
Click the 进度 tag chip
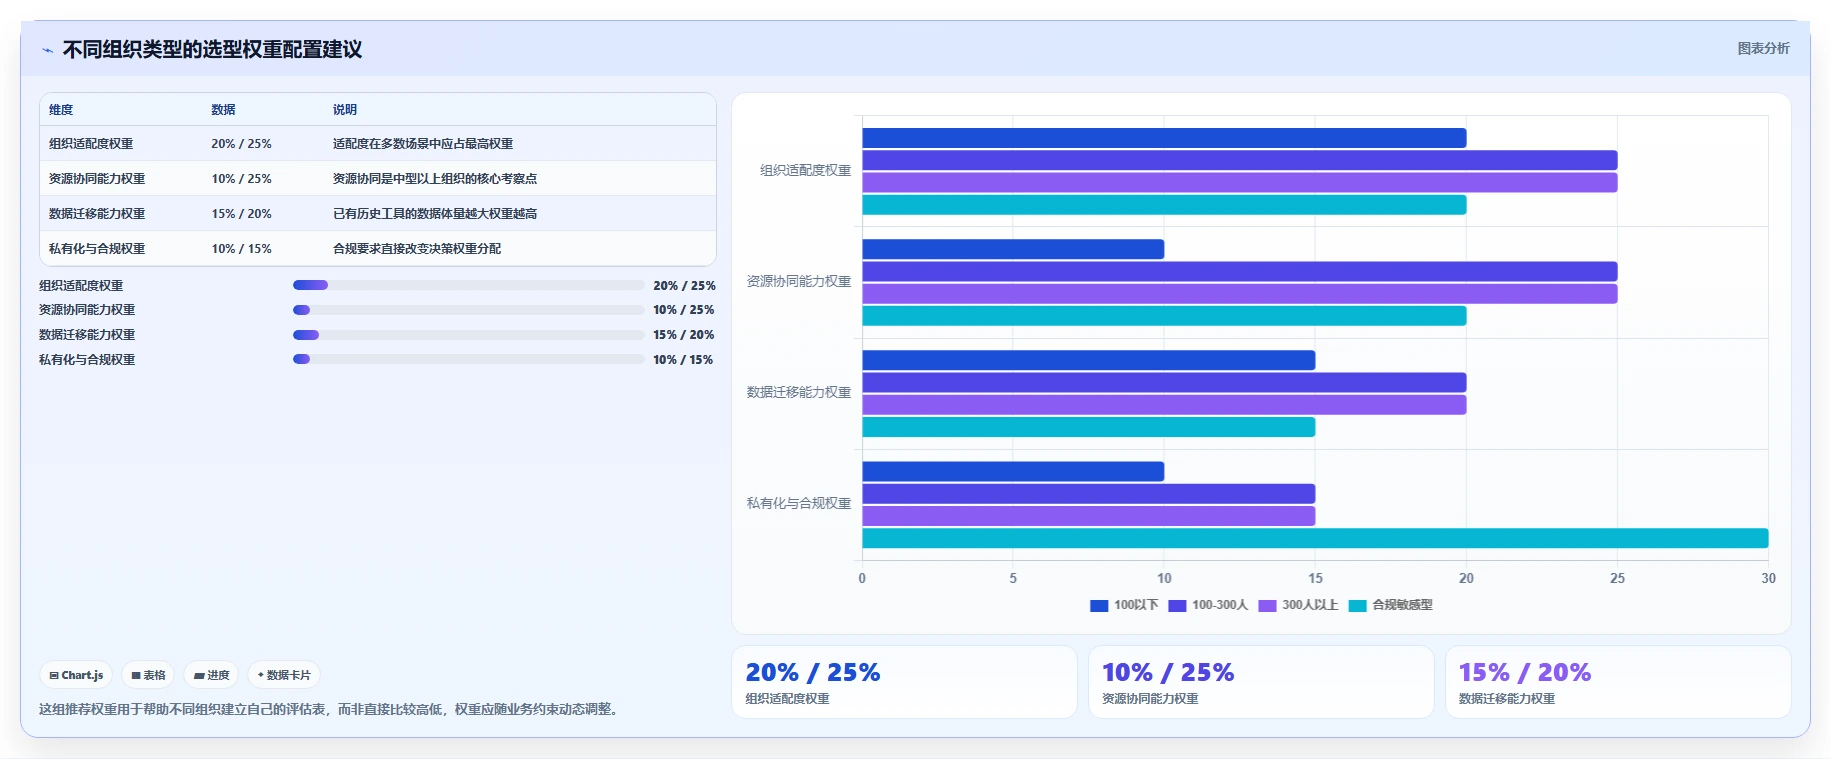(212, 675)
